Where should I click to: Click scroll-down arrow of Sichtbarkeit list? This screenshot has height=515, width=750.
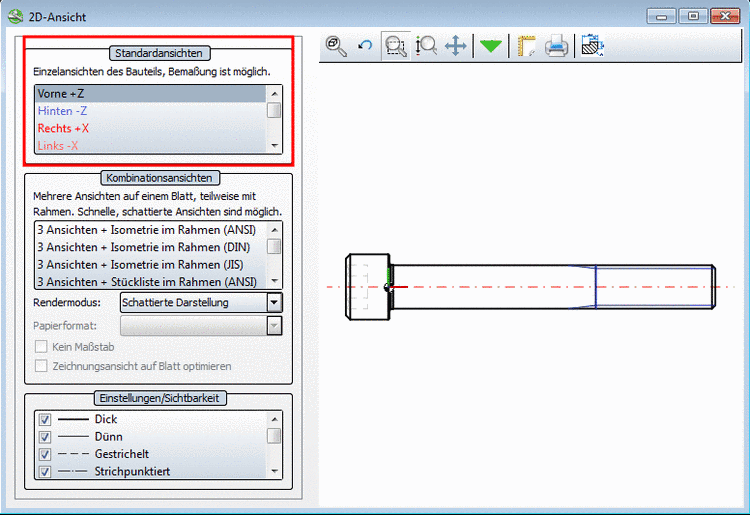click(274, 471)
